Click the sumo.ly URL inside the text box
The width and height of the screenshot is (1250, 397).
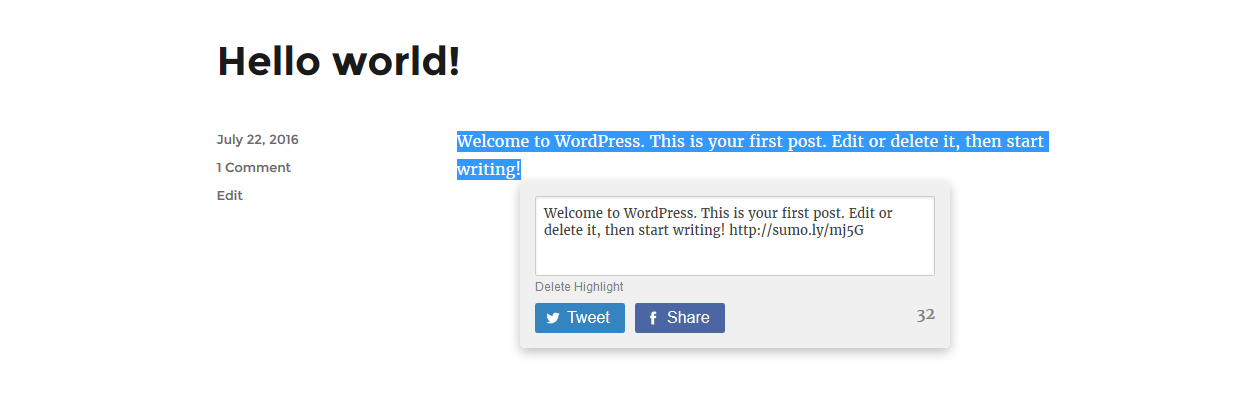point(796,230)
